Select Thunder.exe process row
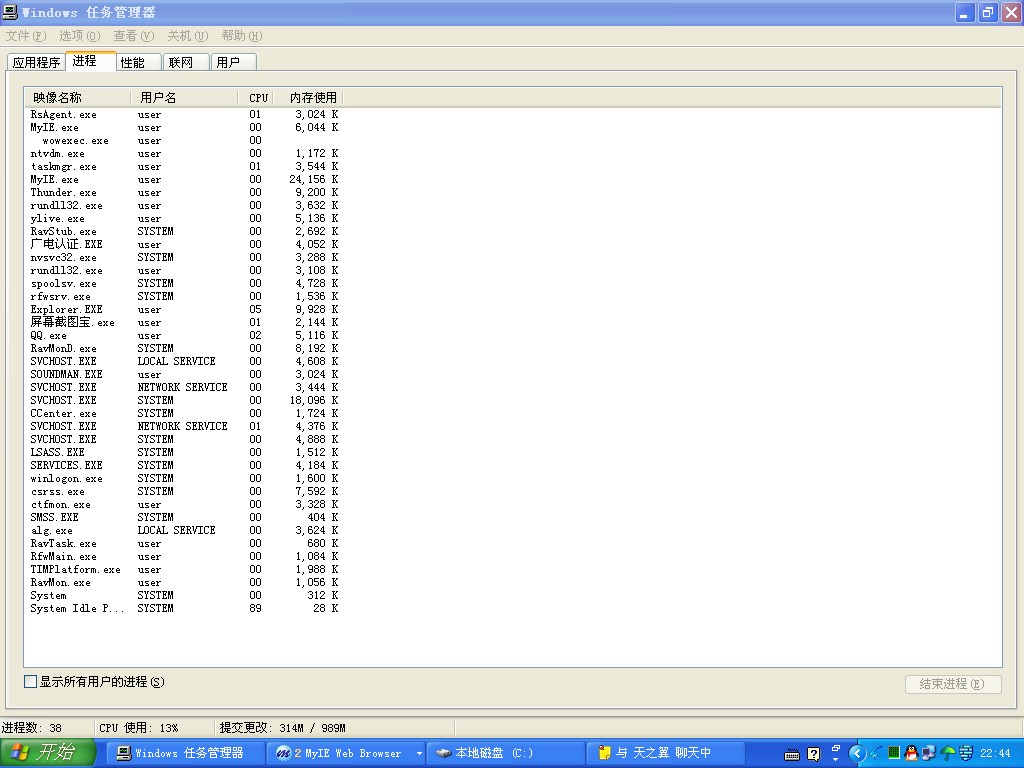Viewport: 1024px width, 768px height. point(184,193)
